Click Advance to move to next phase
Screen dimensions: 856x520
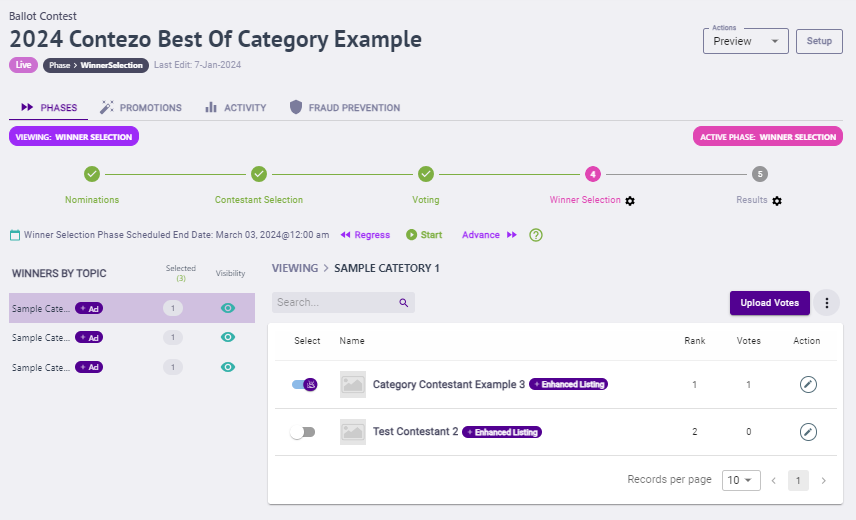tap(489, 235)
